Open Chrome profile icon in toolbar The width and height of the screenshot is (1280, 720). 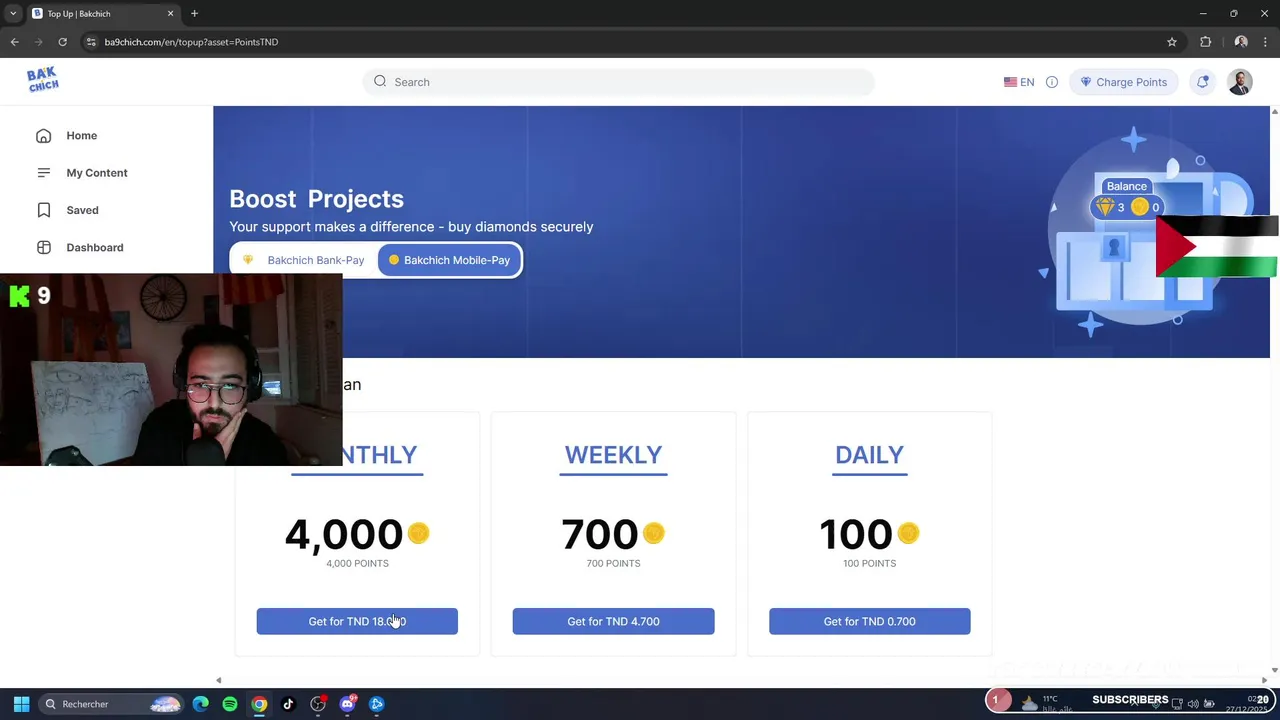point(1241,42)
